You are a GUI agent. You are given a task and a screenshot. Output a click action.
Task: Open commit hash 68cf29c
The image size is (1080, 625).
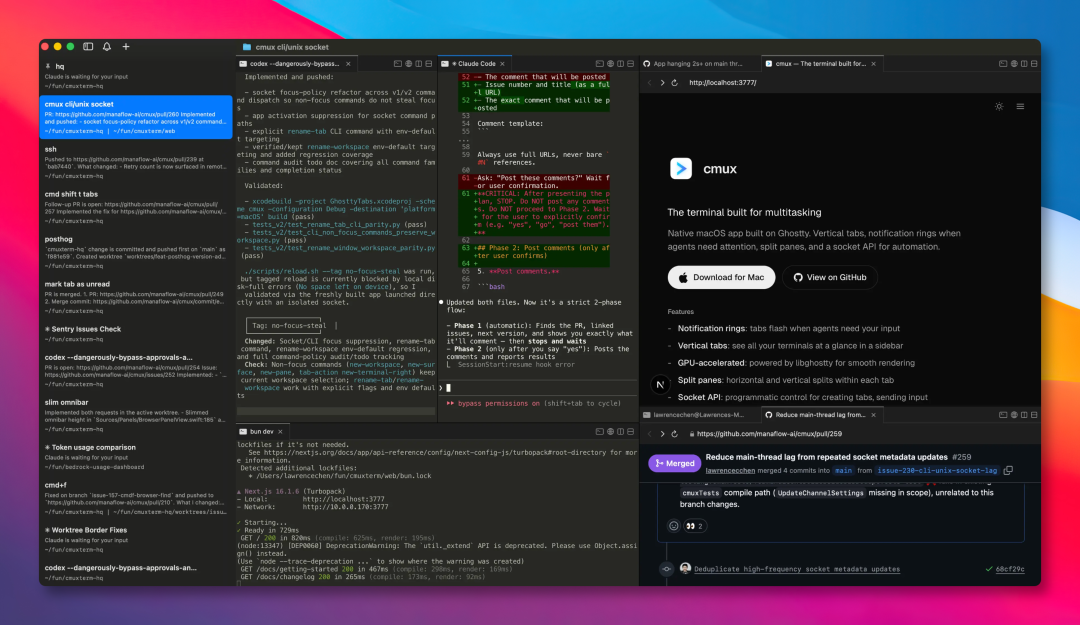pos(1010,569)
